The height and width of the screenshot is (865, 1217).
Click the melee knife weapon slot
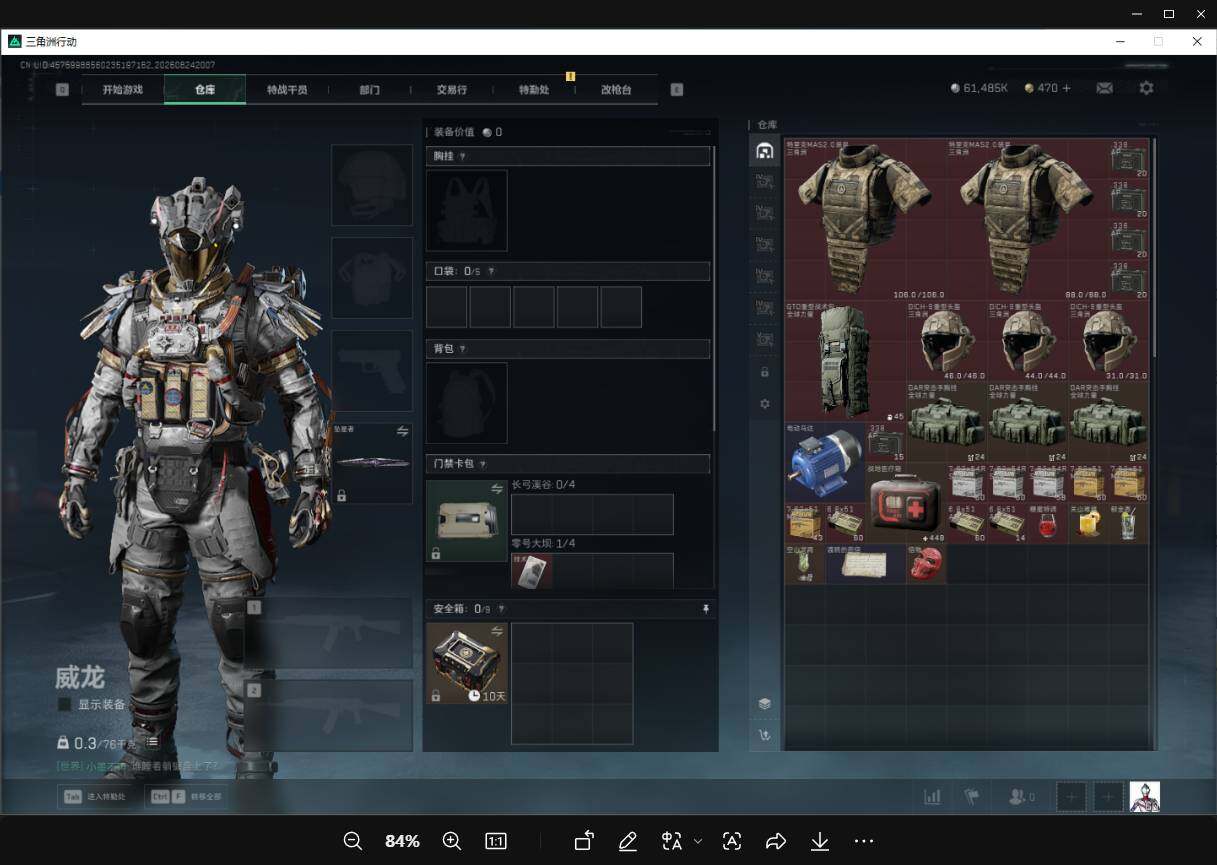(x=372, y=463)
